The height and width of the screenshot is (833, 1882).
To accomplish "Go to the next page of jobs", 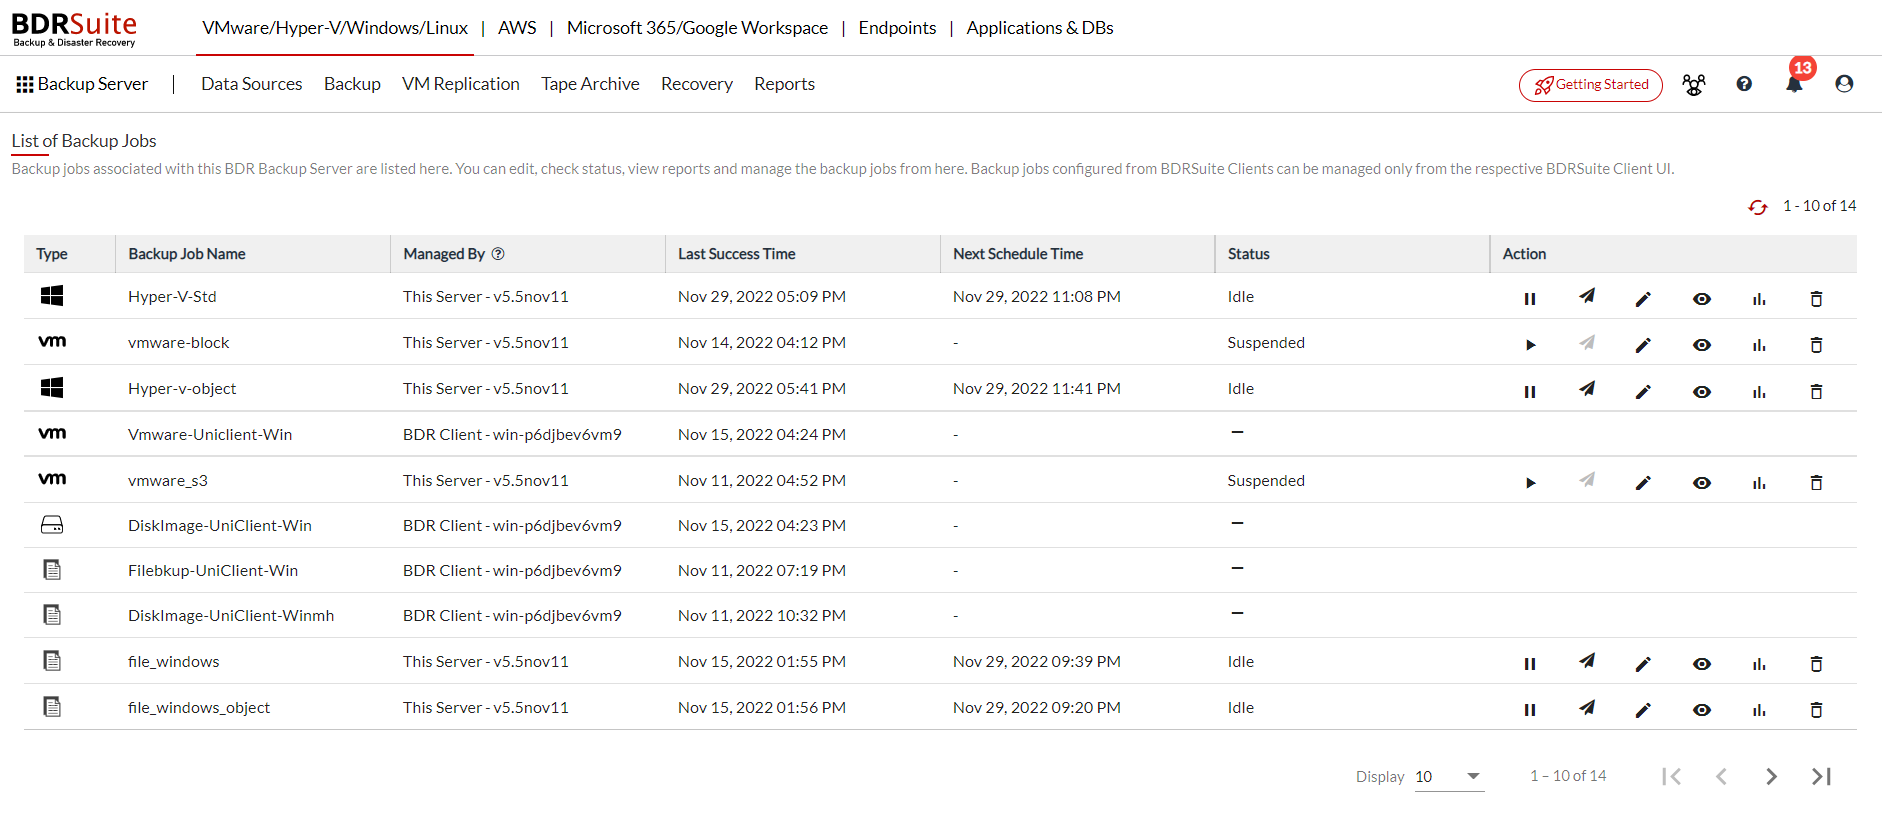I will (x=1771, y=776).
